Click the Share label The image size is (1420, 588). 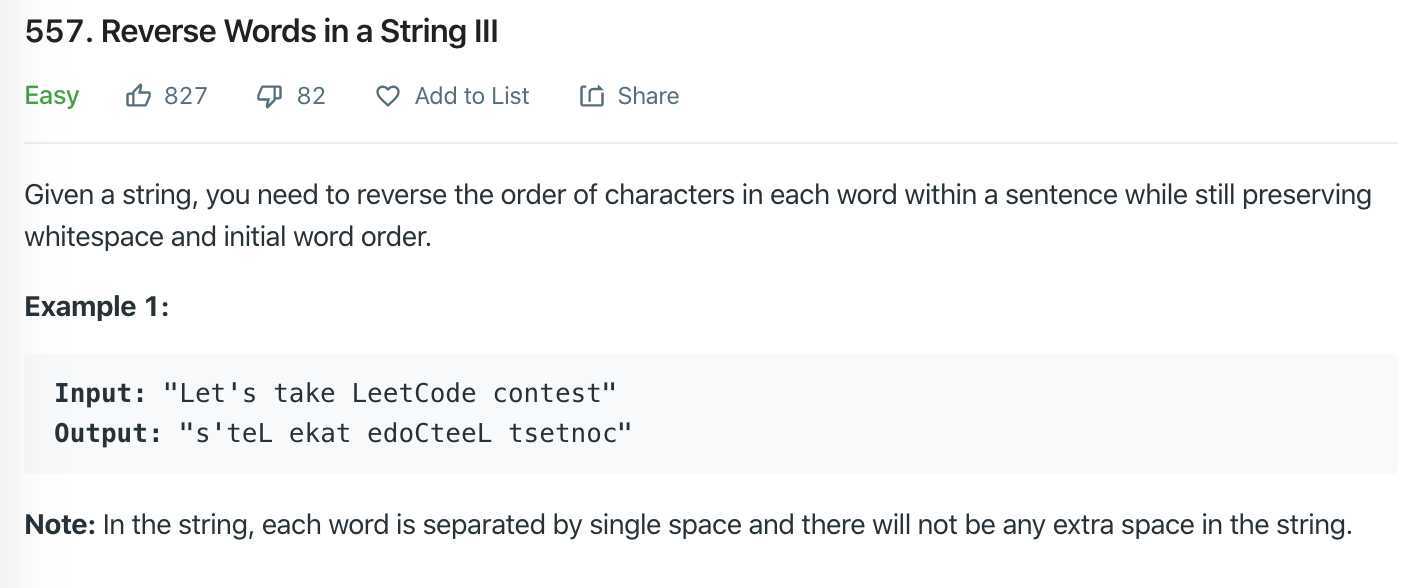(648, 96)
